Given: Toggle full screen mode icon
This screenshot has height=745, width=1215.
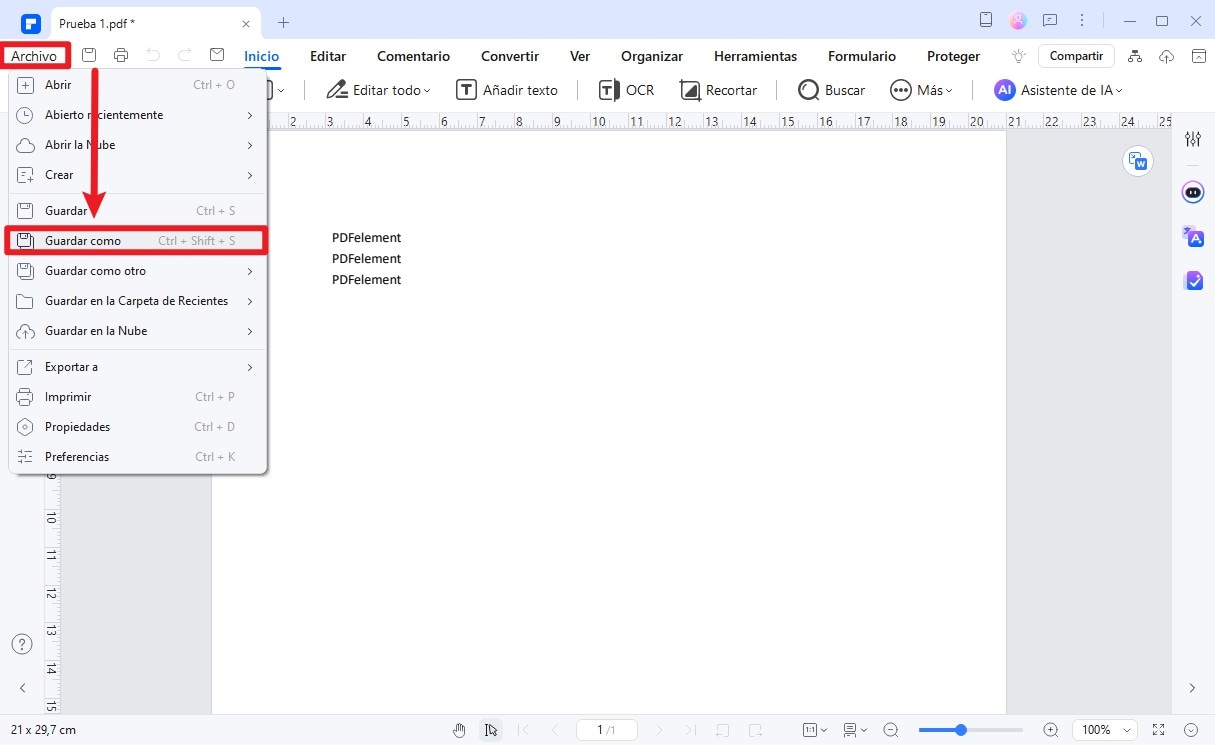Looking at the screenshot, I should click(x=1159, y=730).
